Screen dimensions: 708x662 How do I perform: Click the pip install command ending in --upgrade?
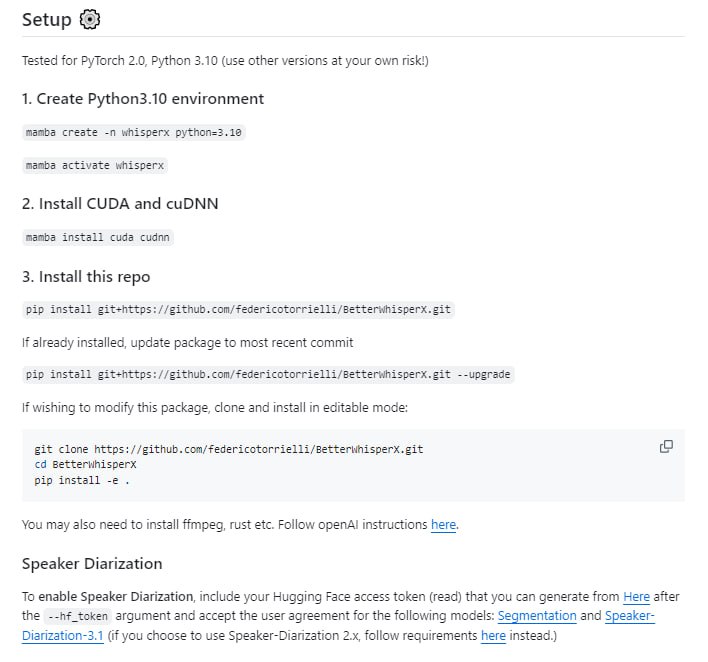coord(268,374)
